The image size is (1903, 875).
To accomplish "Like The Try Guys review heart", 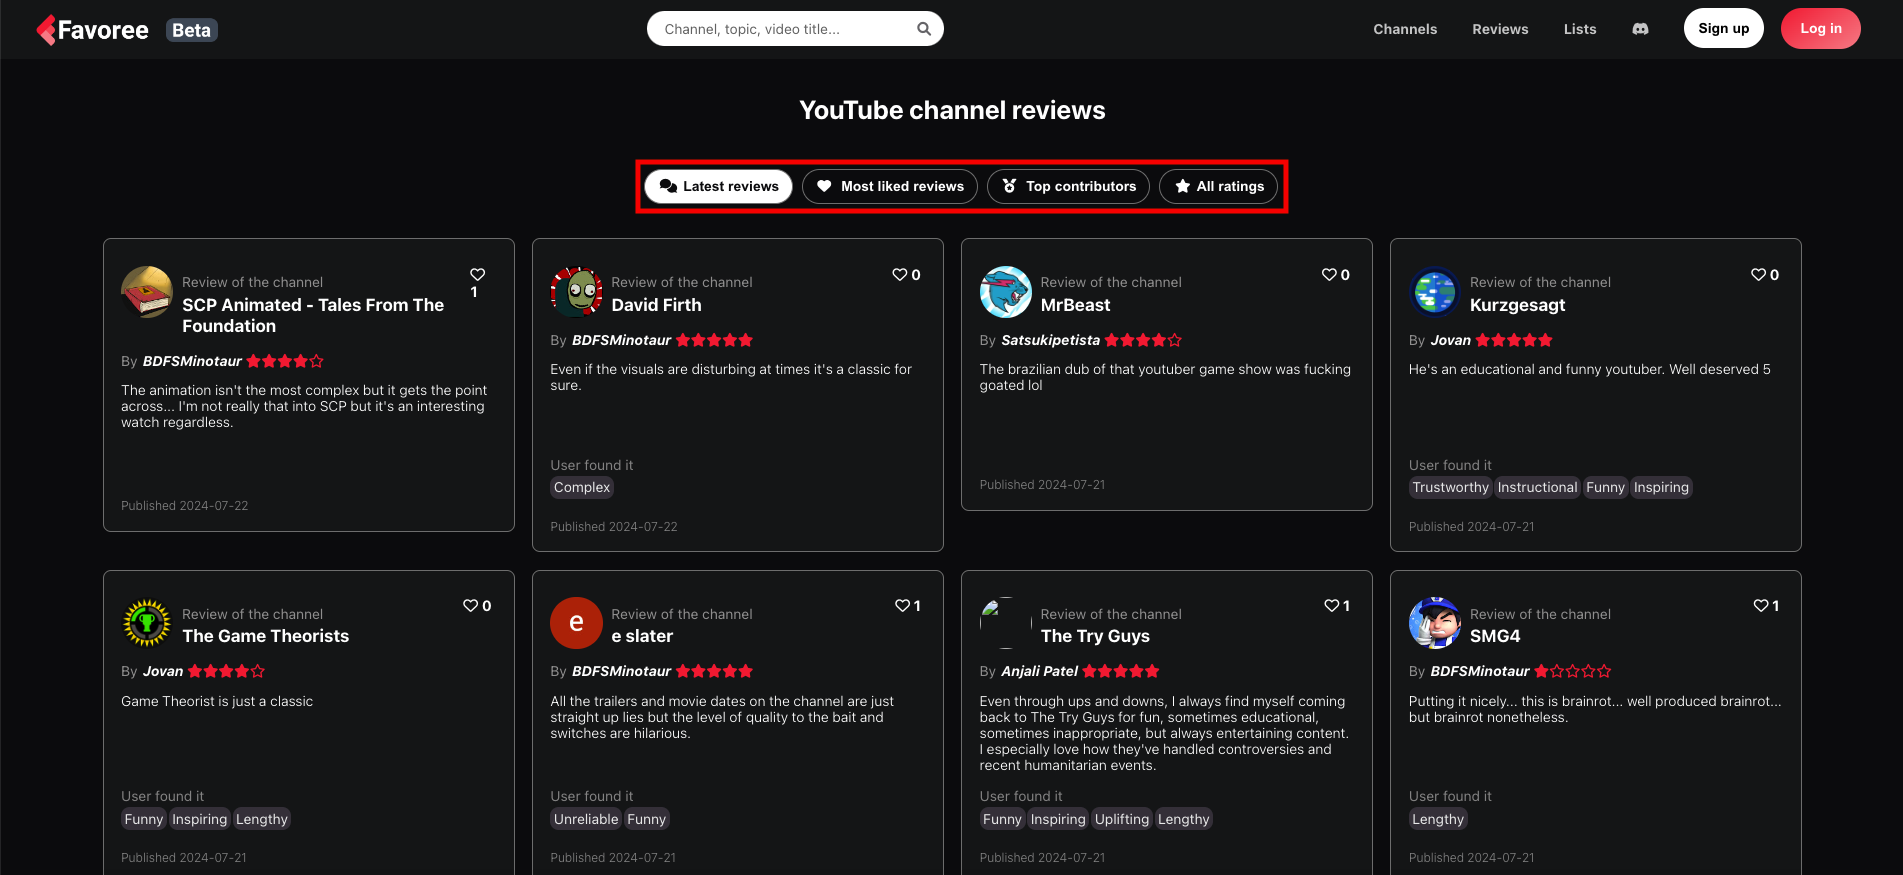I will click(x=1331, y=605).
